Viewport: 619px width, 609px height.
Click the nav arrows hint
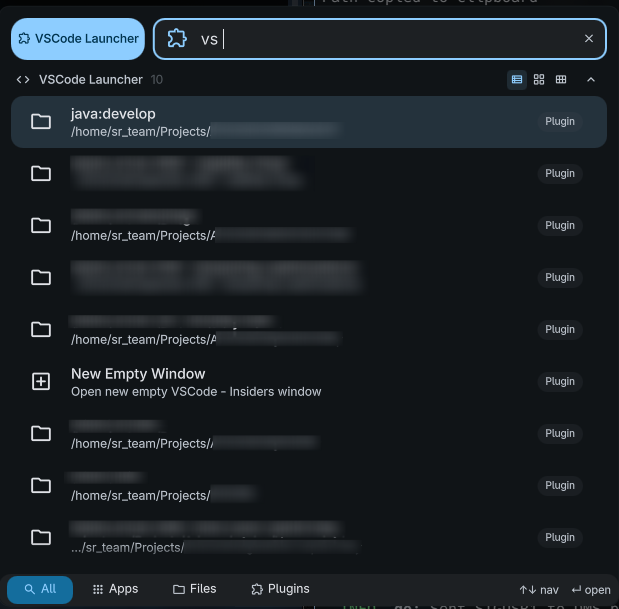(539, 590)
